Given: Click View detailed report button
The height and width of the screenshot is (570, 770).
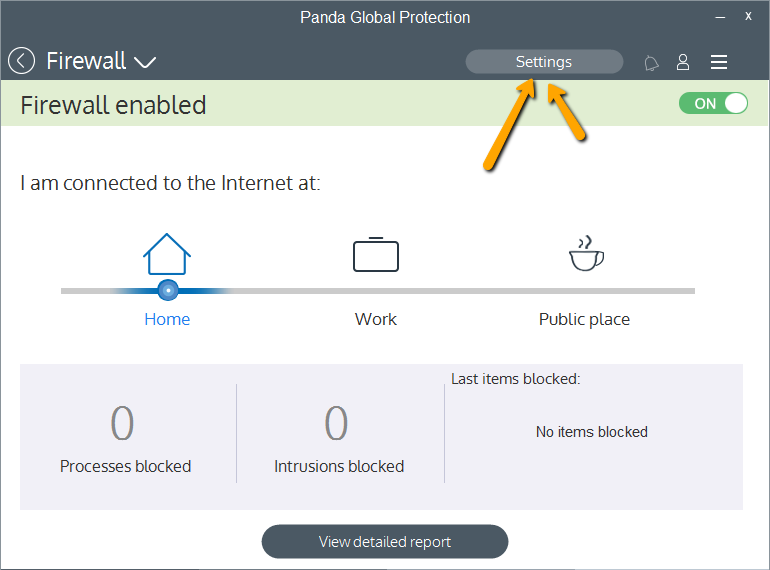Looking at the screenshot, I should pyautogui.click(x=385, y=542).
